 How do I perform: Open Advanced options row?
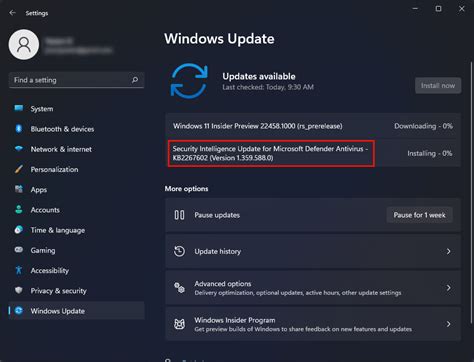pos(313,288)
